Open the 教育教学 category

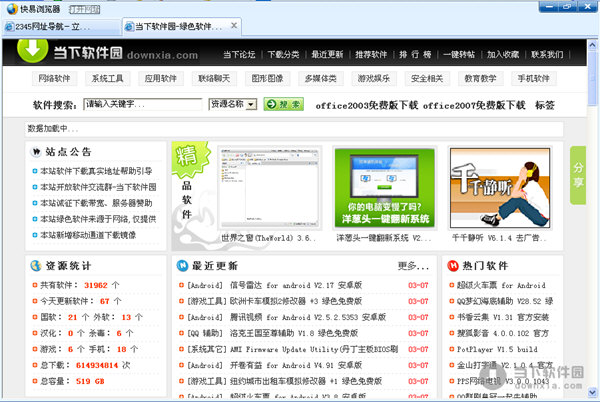coord(481,78)
